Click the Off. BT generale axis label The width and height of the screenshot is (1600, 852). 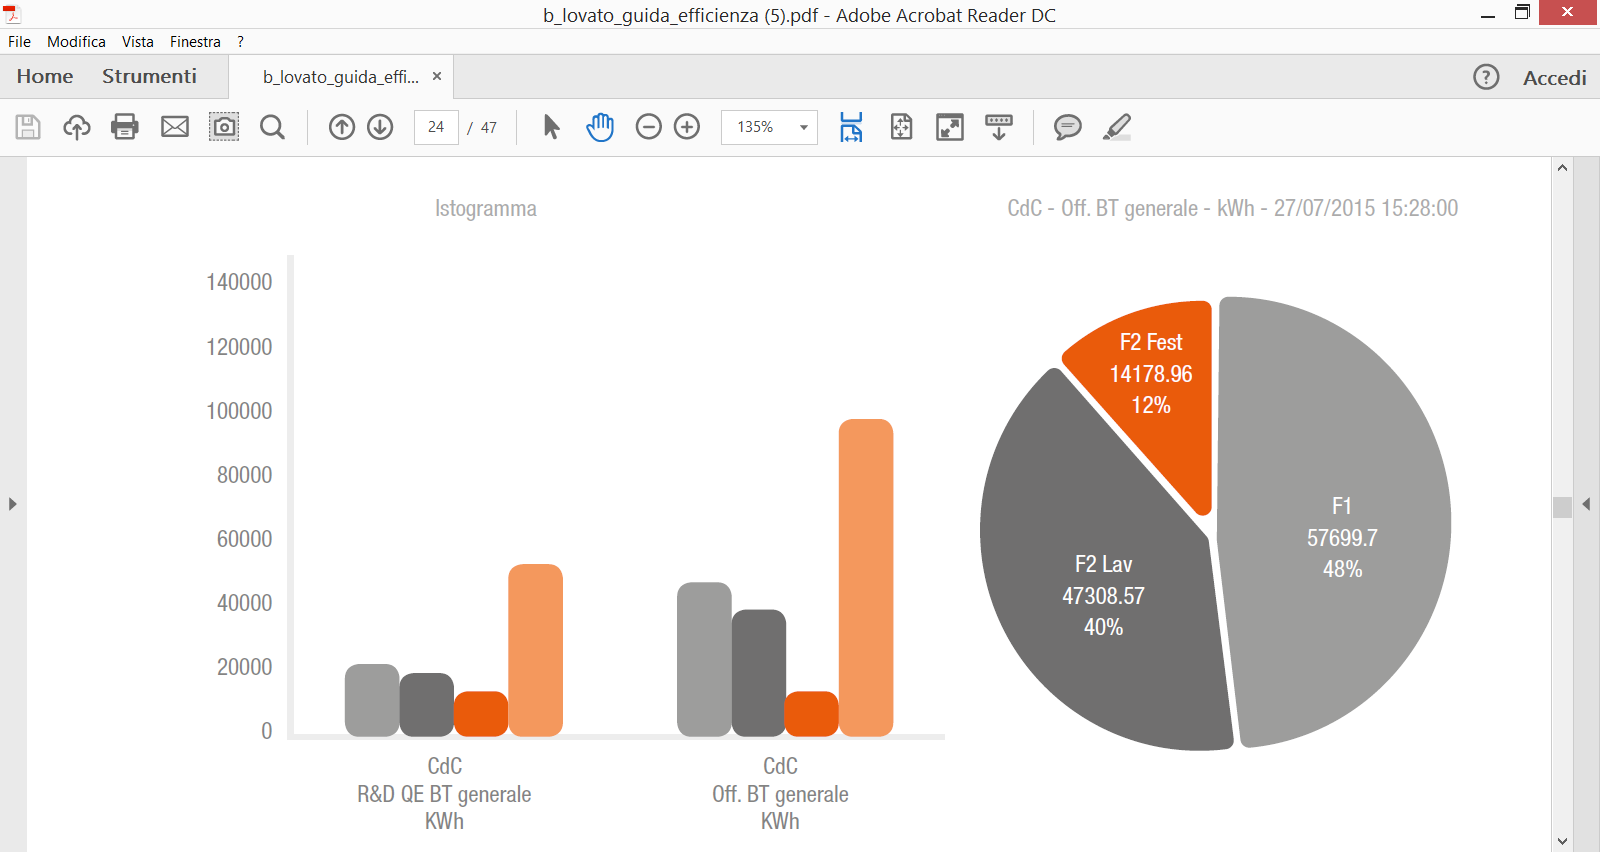[x=780, y=794]
